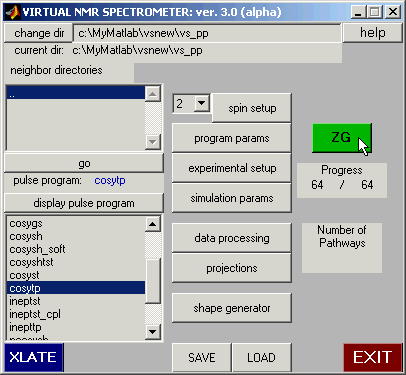
Task: Select cosysh in pulse program list
Action: coord(76,236)
